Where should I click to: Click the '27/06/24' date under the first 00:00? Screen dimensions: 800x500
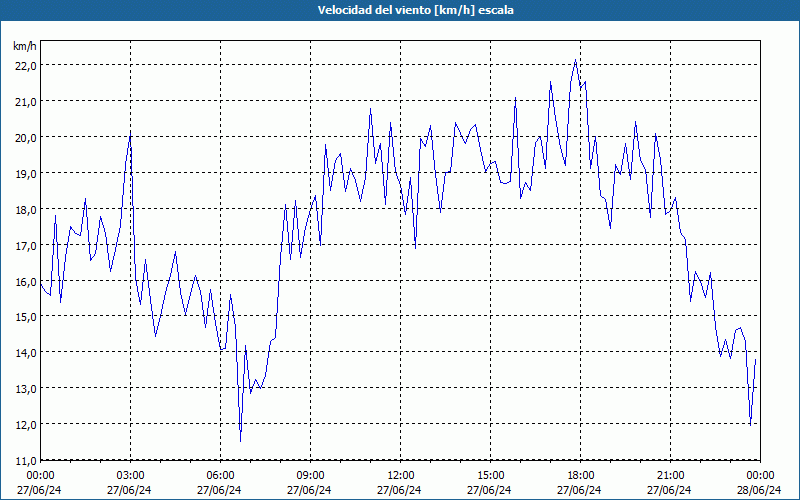click(39, 490)
